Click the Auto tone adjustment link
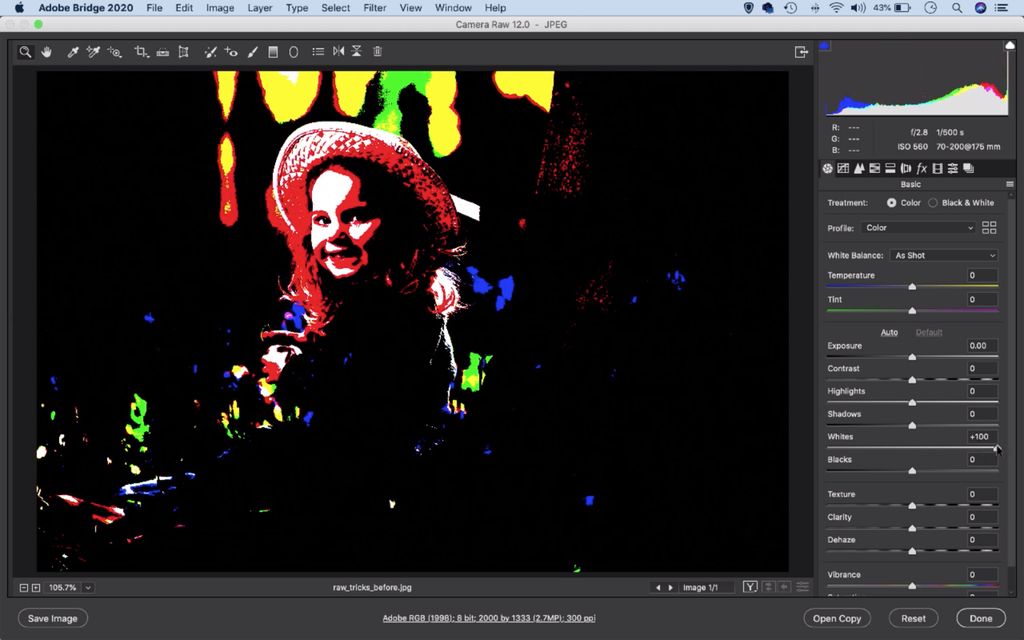This screenshot has height=640, width=1024. click(x=889, y=331)
